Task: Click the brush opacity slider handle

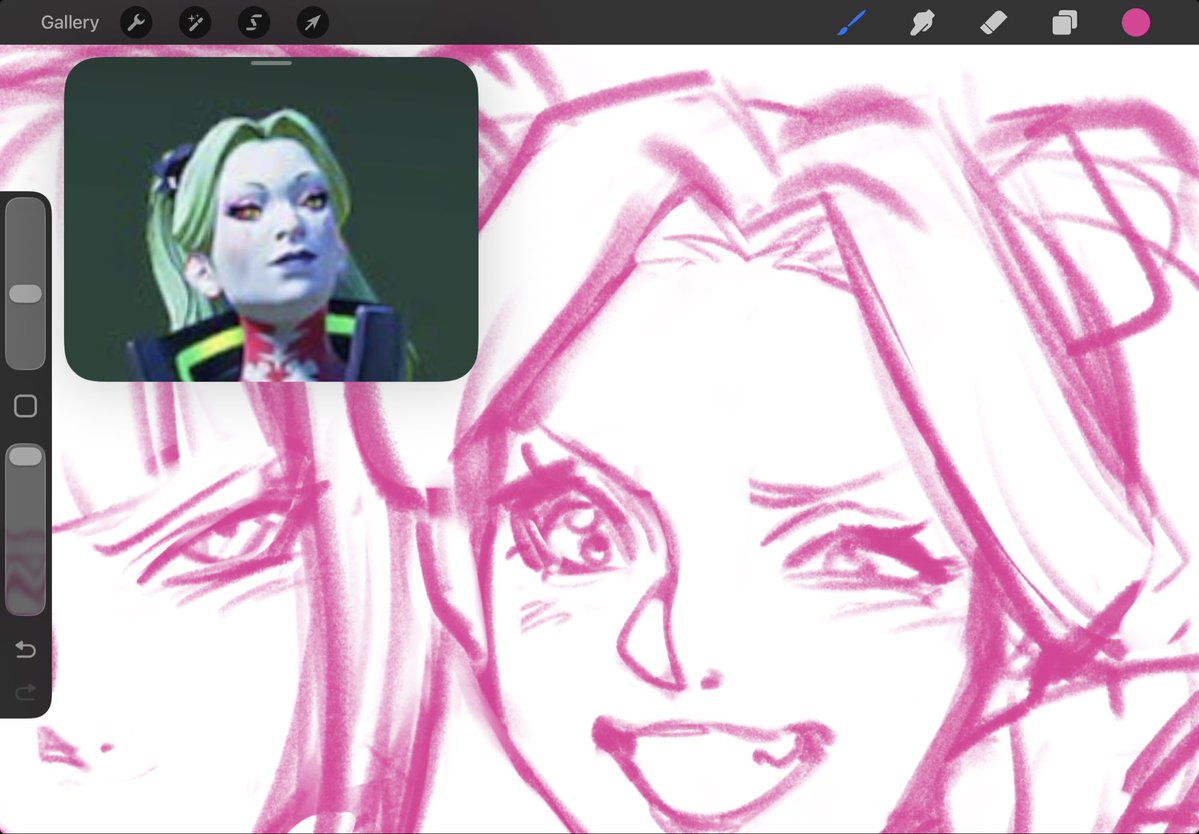Action: [25, 456]
